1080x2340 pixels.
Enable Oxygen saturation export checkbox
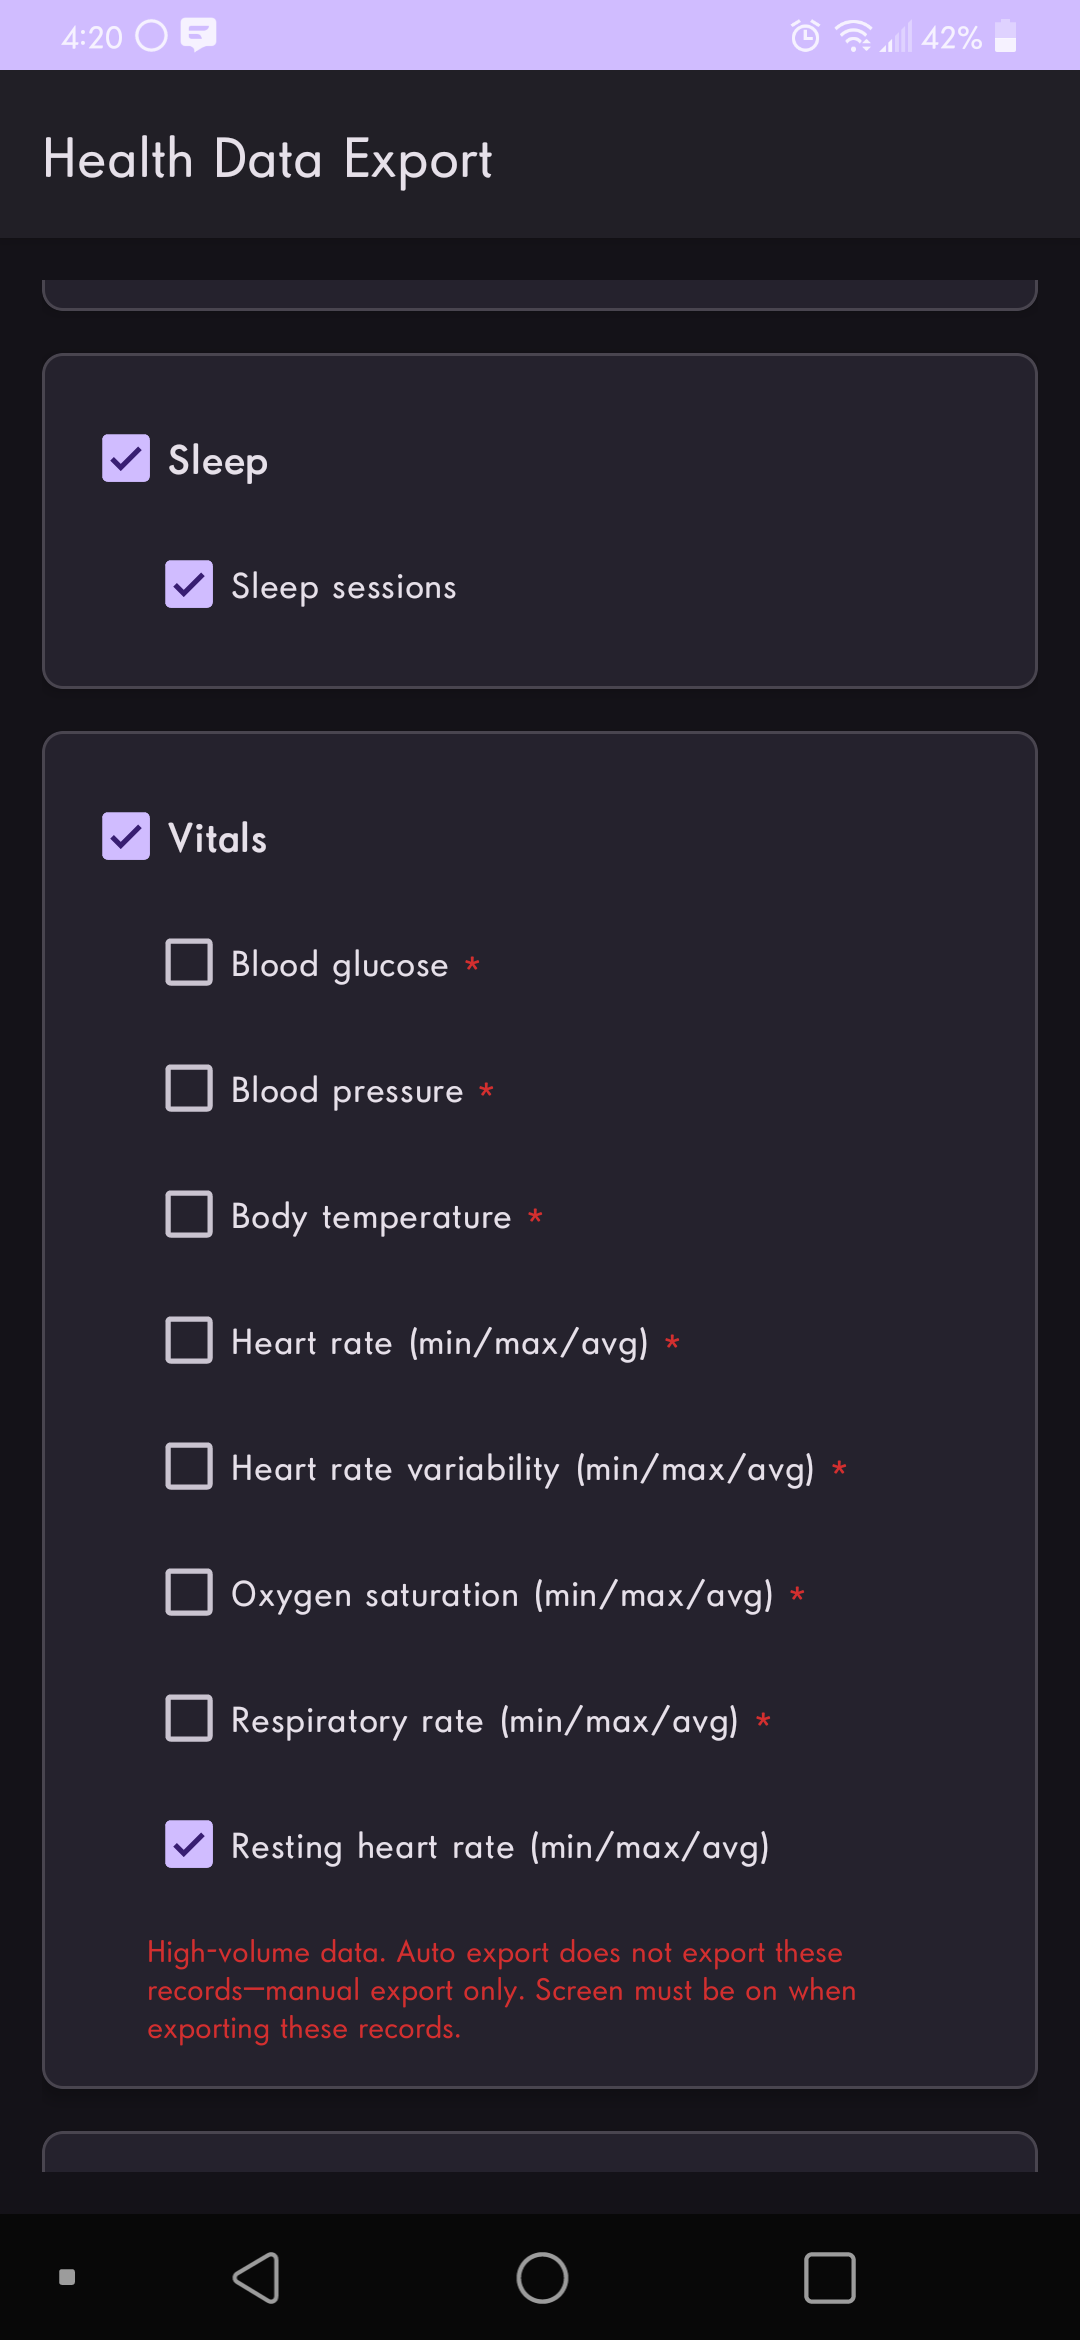click(x=189, y=1593)
